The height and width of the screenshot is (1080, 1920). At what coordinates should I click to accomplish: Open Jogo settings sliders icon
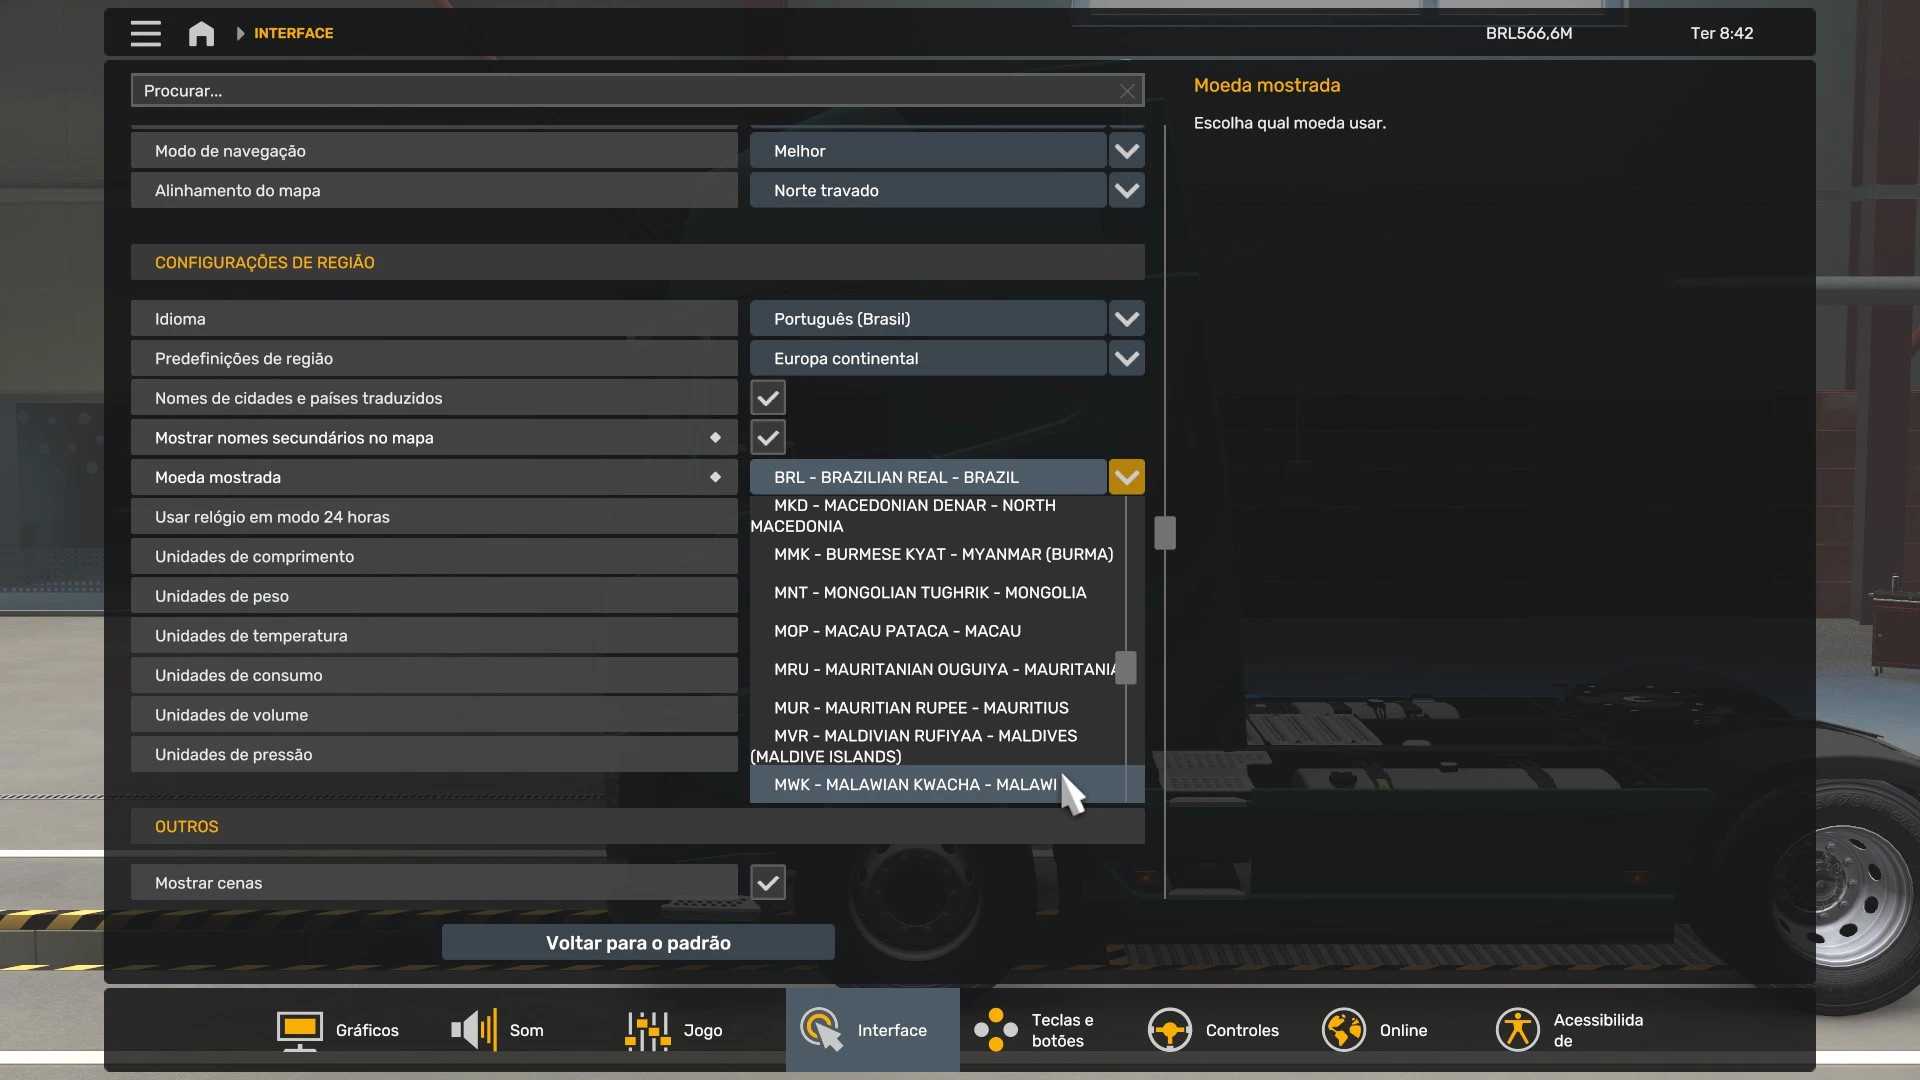648,1030
